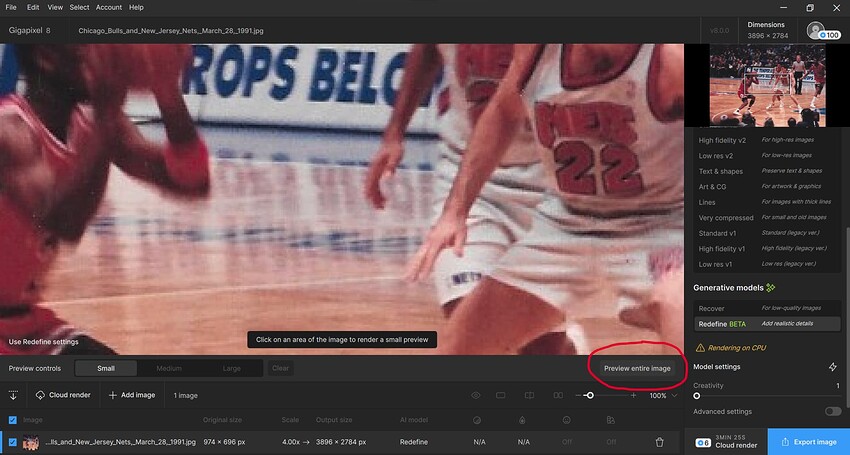This screenshot has height=455, width=850.
Task: Switch to side-by-side view icon
Action: [558, 395]
